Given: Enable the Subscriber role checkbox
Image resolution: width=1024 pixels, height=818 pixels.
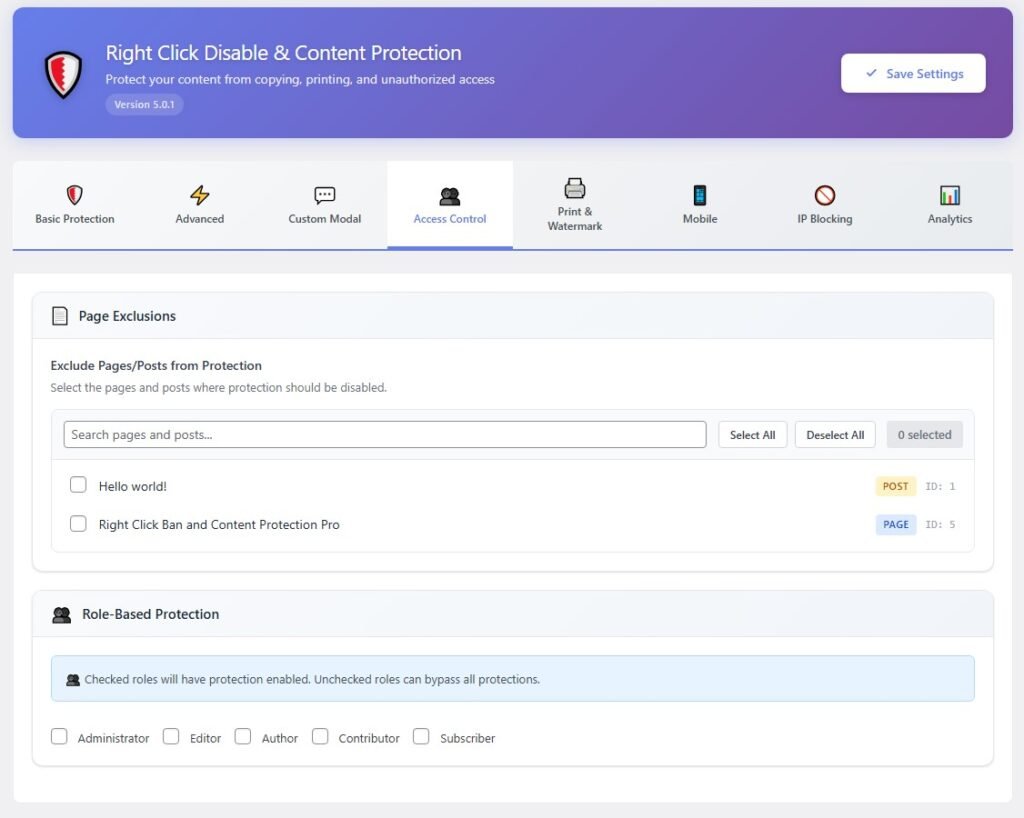Looking at the screenshot, I should 421,737.
